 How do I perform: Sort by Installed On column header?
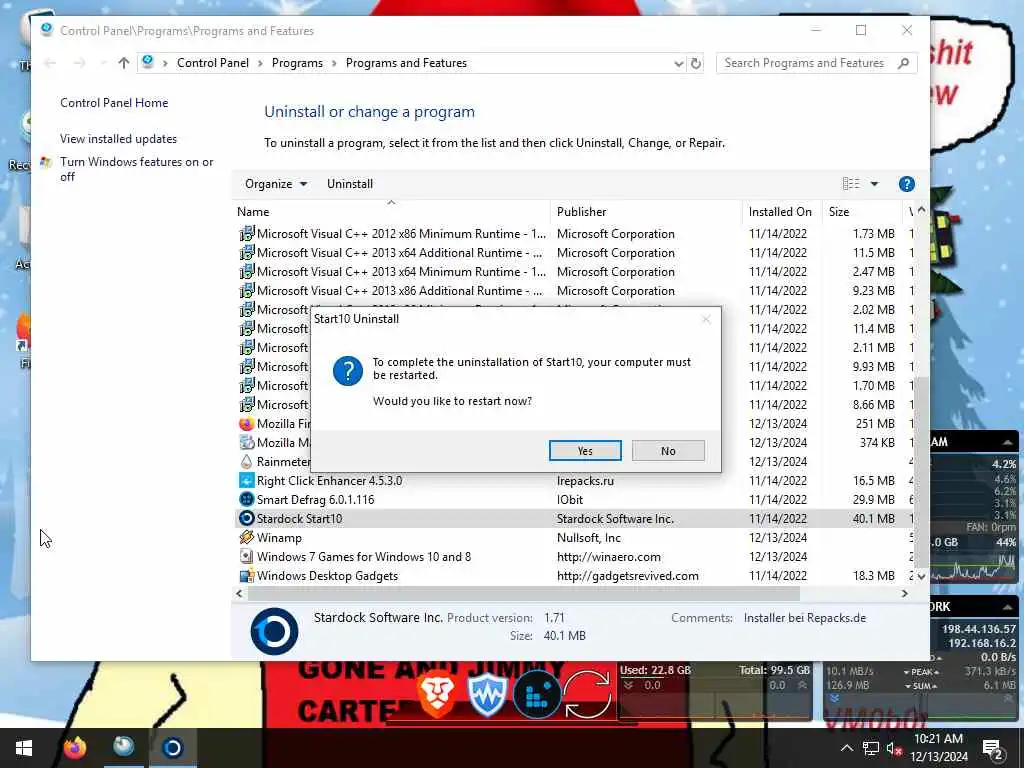(x=782, y=212)
